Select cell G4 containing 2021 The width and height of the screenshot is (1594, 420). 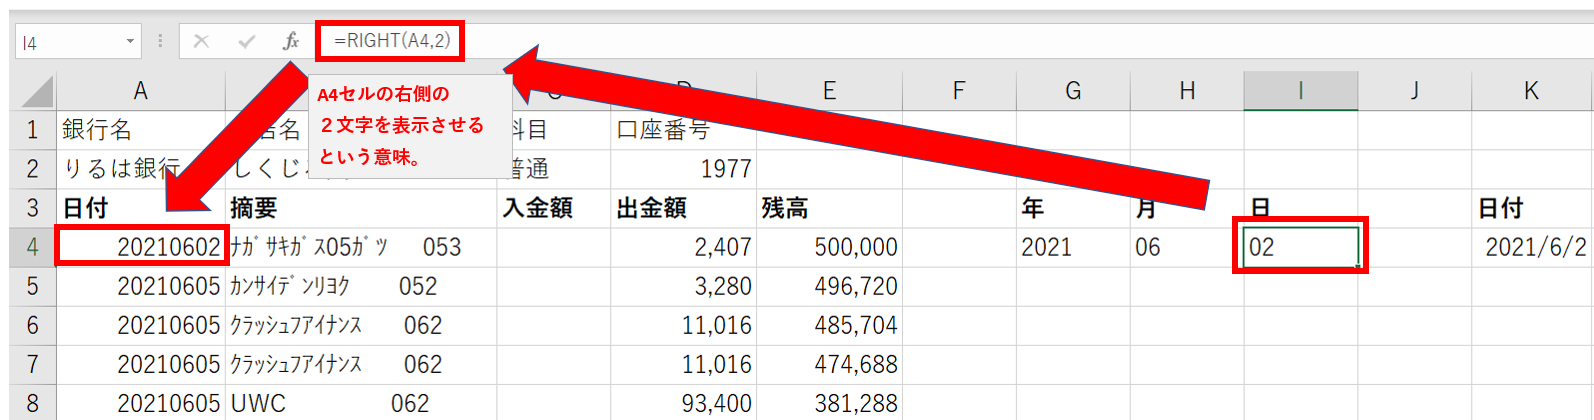coord(1072,247)
